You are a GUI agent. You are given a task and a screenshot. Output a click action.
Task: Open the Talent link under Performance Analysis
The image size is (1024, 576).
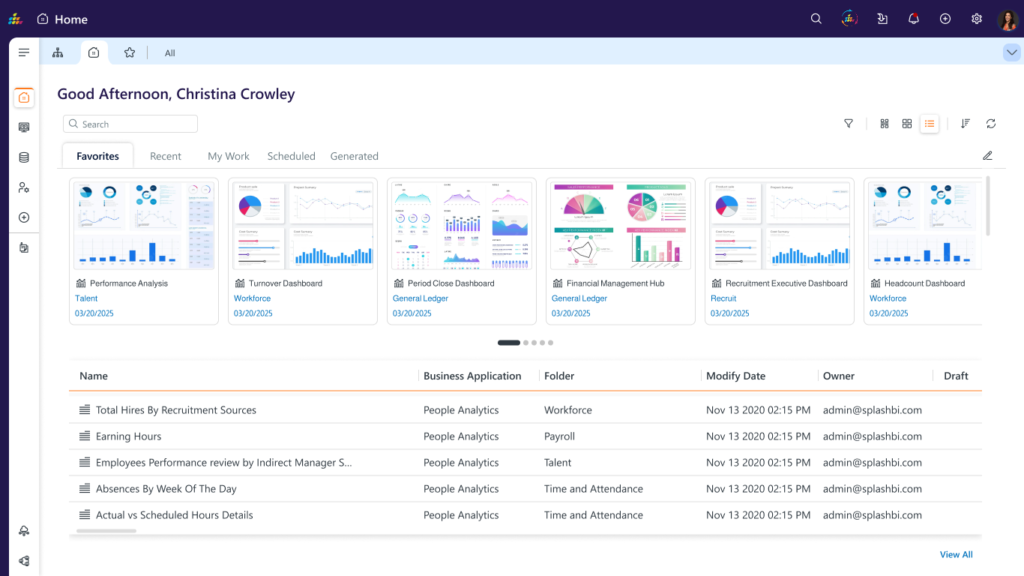[x=87, y=298]
